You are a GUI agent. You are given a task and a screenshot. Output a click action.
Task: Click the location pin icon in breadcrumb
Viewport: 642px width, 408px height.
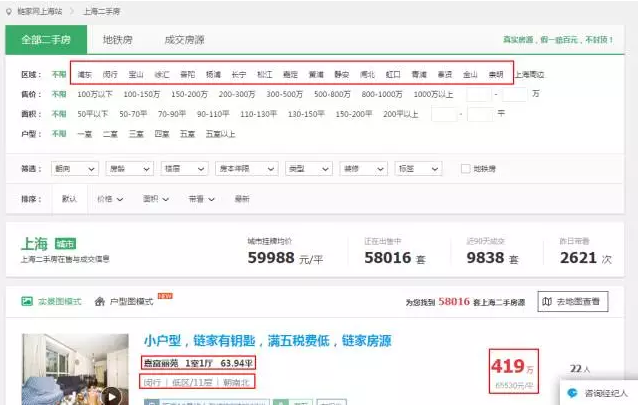9,12
